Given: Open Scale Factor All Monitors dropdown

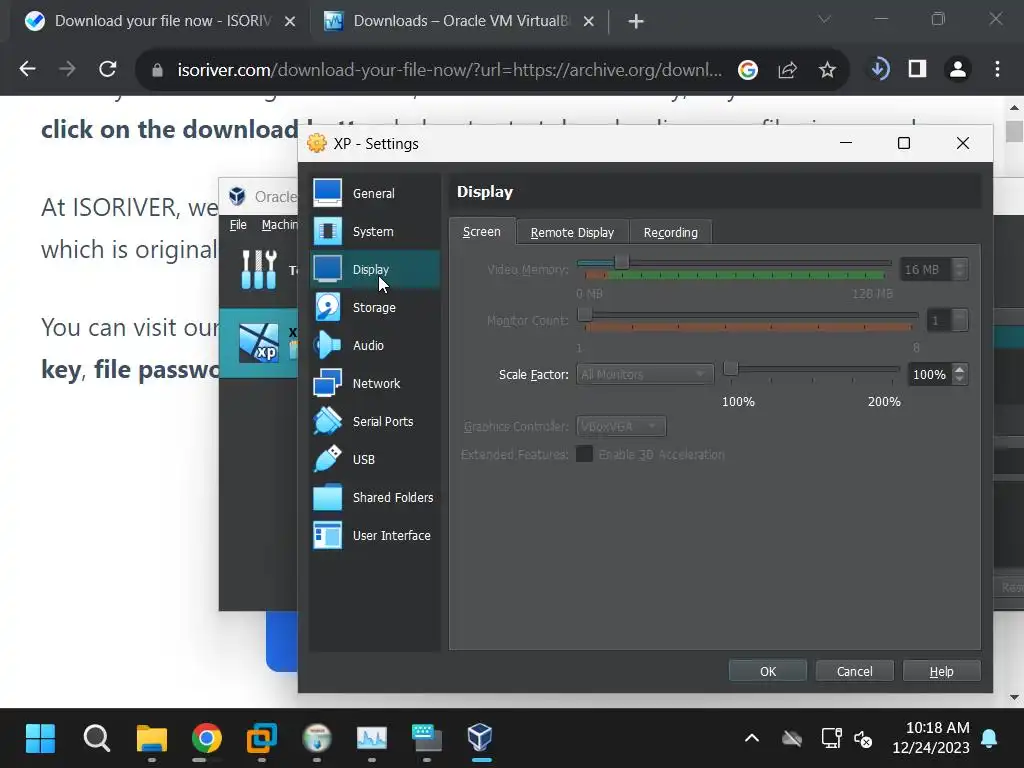Looking at the screenshot, I should point(645,374).
